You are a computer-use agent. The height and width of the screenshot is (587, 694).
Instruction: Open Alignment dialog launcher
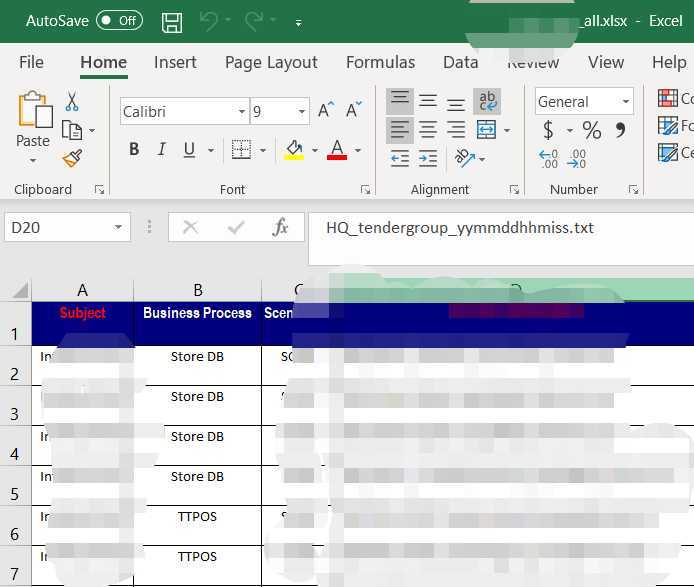coord(514,190)
